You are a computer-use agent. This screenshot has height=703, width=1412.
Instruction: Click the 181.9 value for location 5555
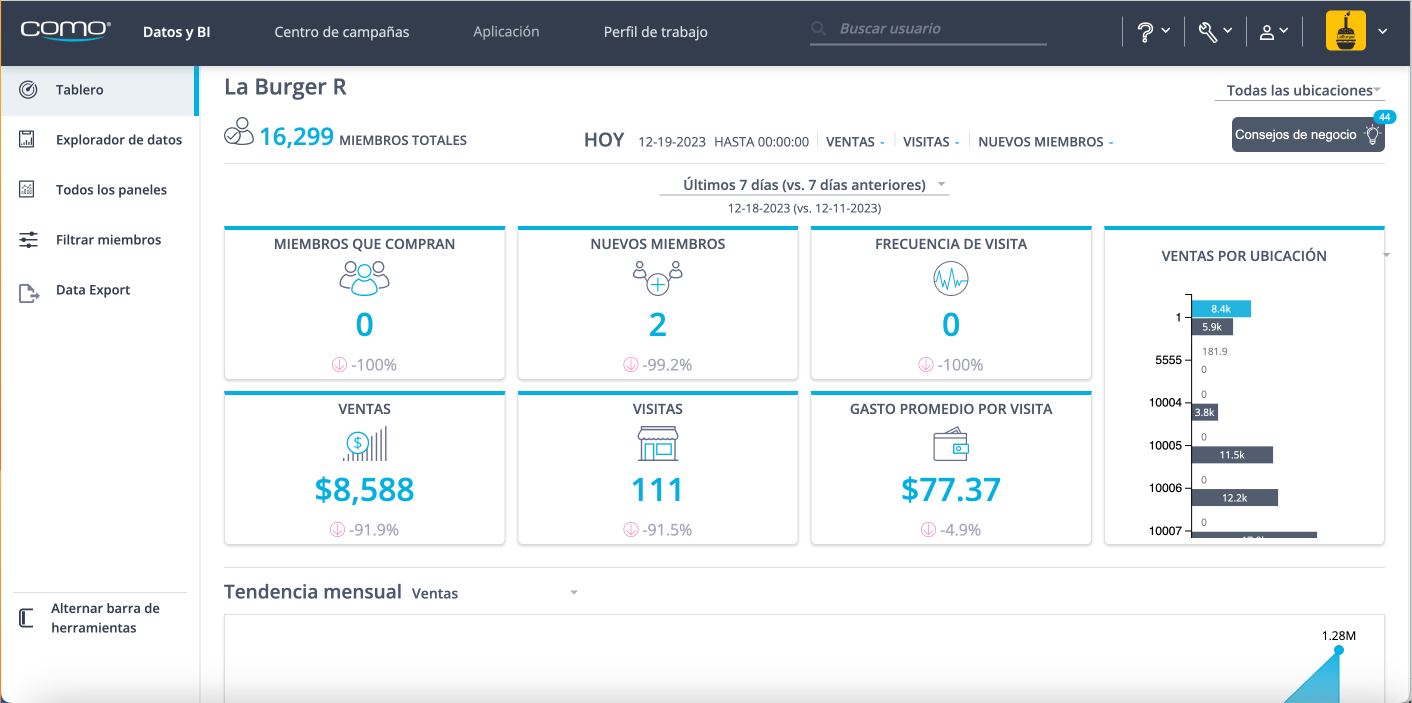click(x=1215, y=352)
